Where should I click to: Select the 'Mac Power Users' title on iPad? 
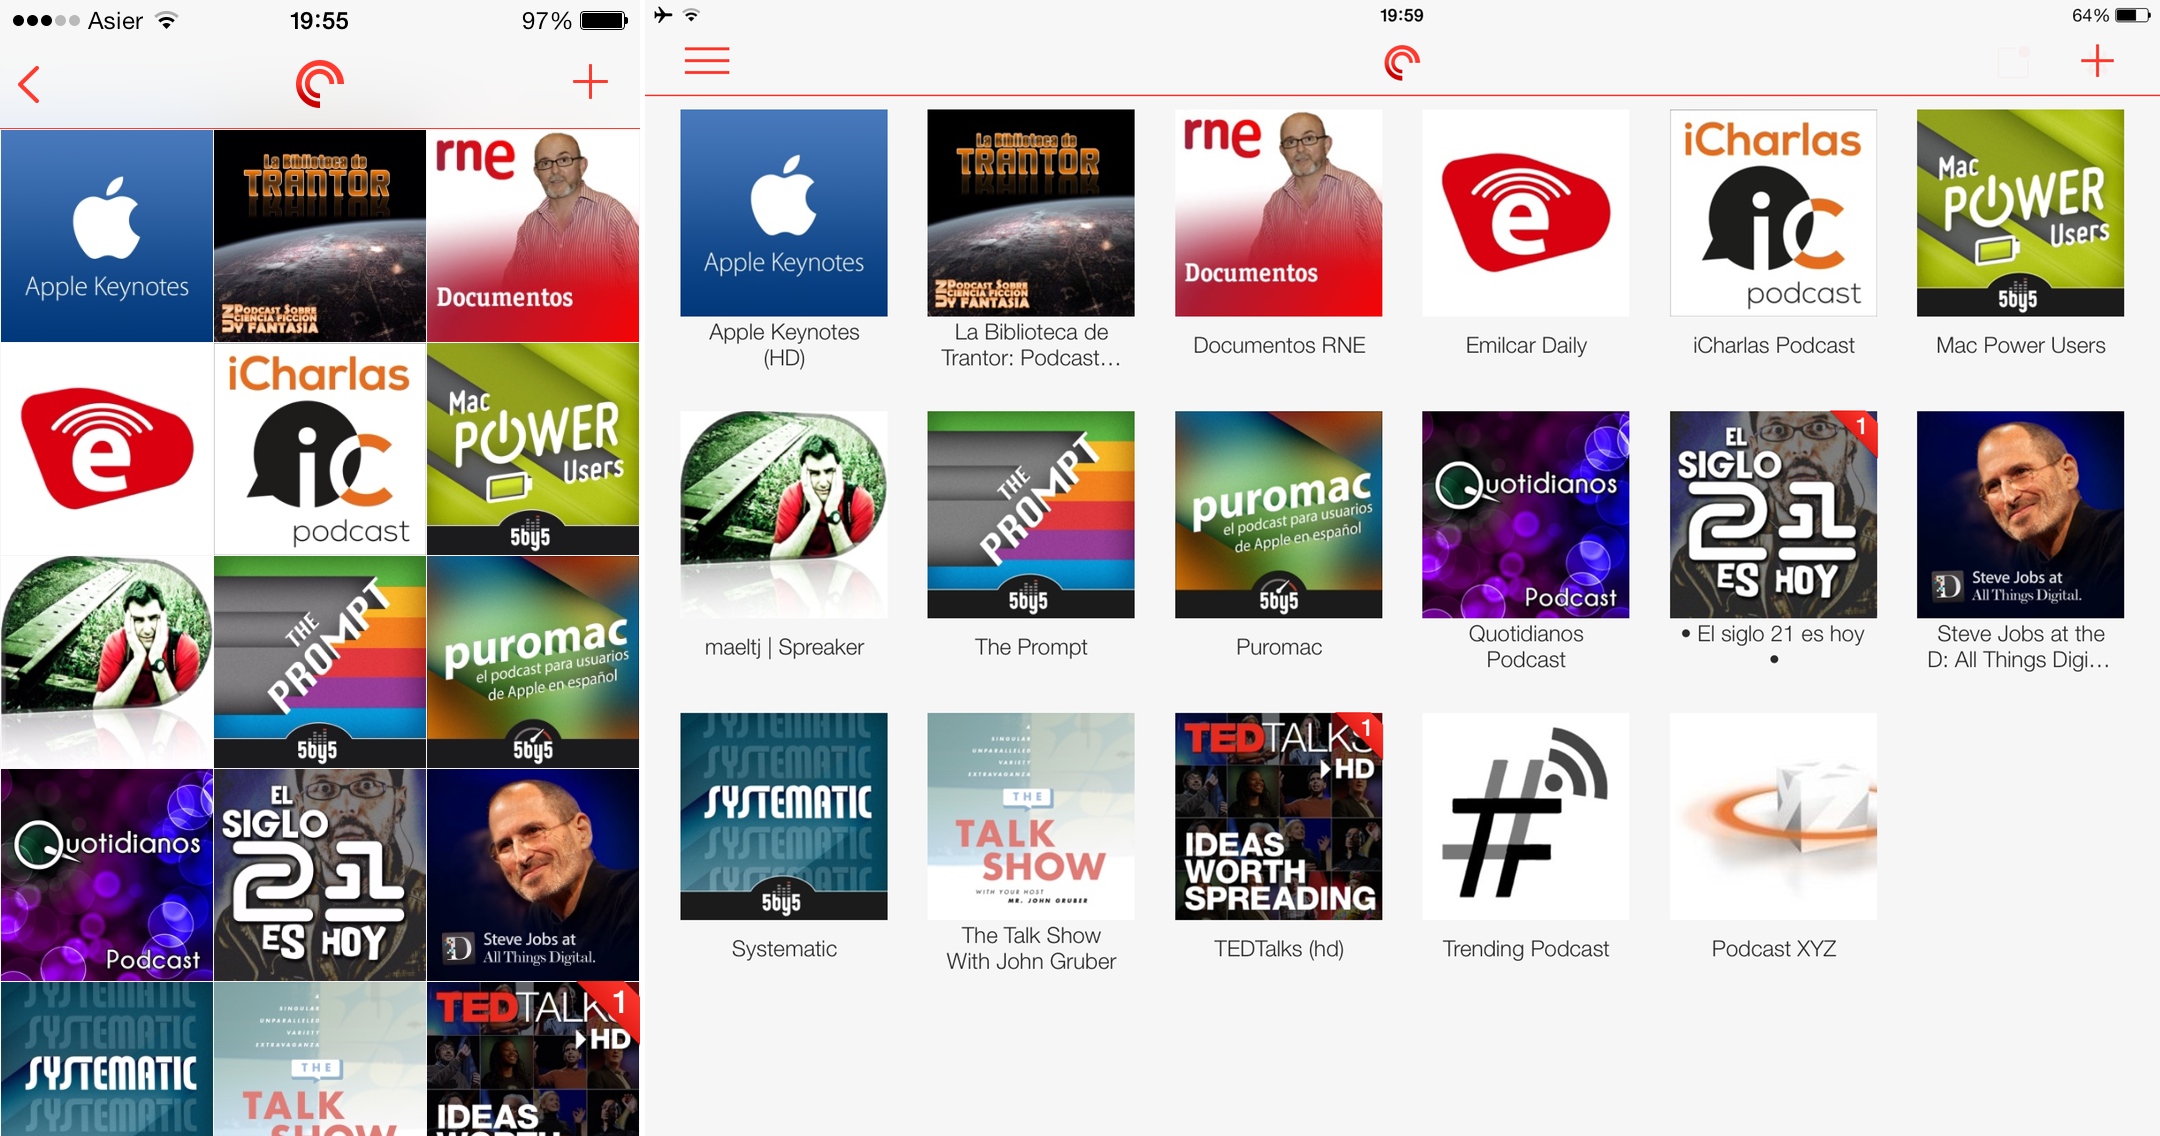(x=2020, y=345)
